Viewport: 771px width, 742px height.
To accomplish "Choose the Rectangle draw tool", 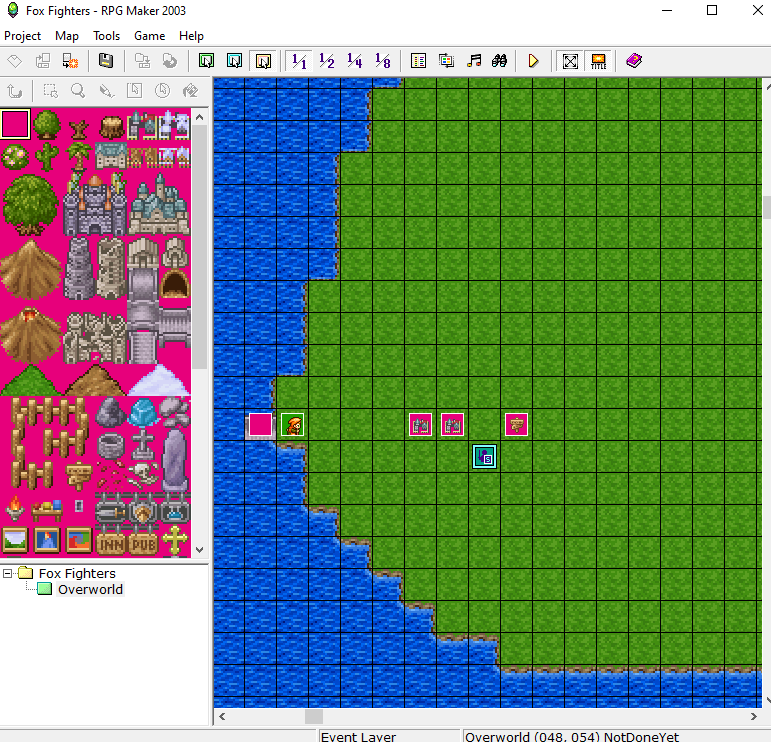I will pos(134,90).
